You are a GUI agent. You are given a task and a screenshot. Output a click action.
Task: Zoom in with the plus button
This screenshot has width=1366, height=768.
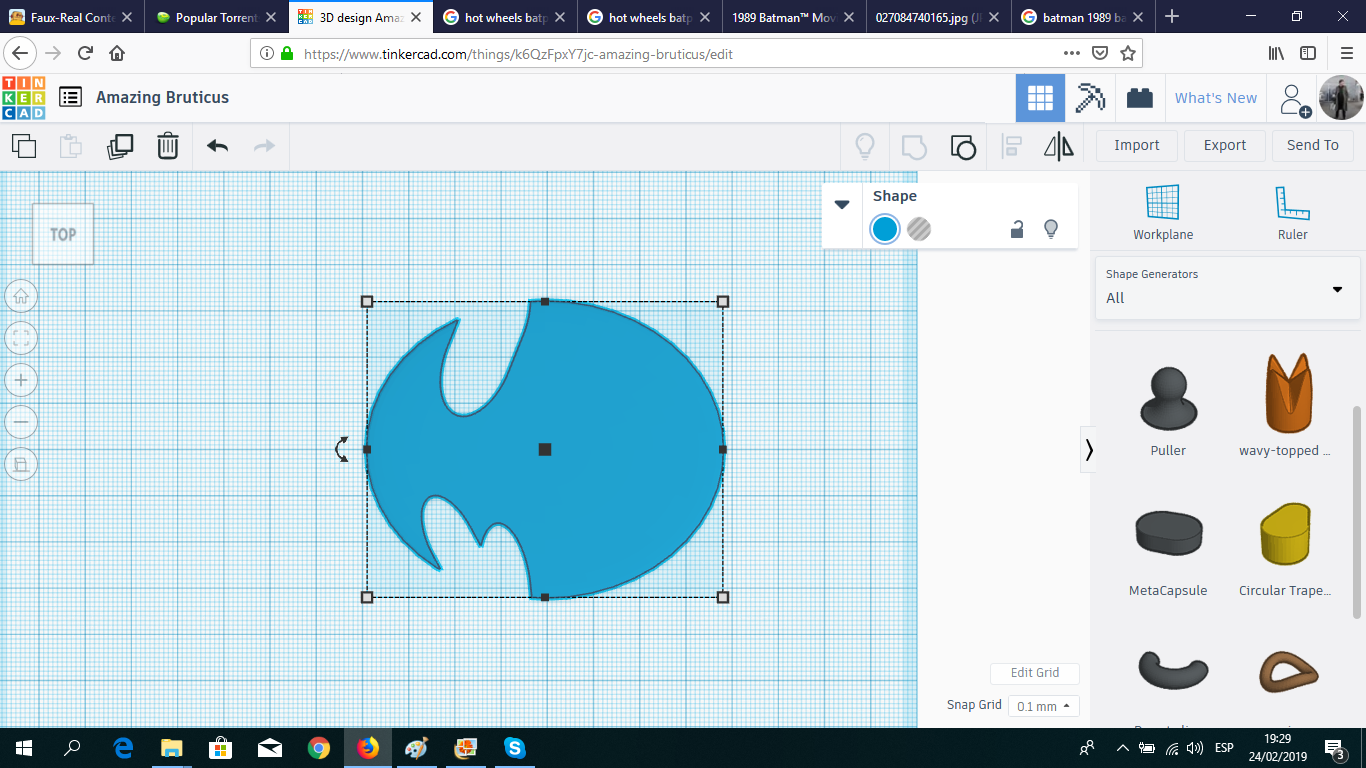click(x=21, y=380)
